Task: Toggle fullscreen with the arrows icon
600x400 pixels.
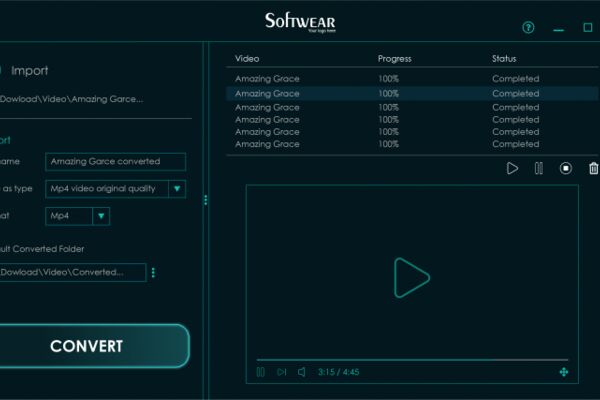Action: click(x=564, y=372)
